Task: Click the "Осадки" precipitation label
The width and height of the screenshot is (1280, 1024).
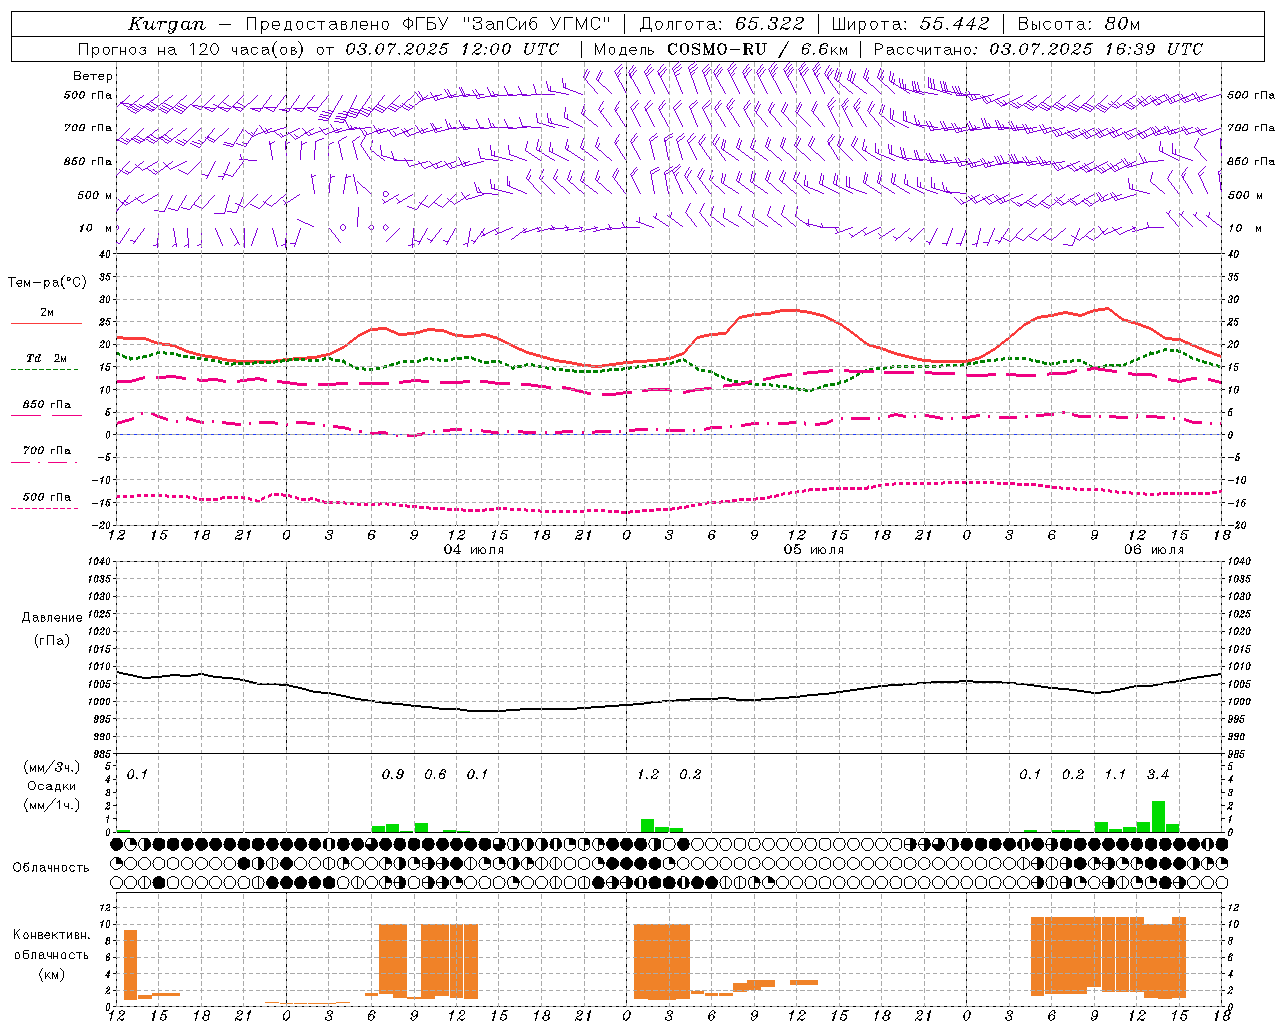Action: 51,786
